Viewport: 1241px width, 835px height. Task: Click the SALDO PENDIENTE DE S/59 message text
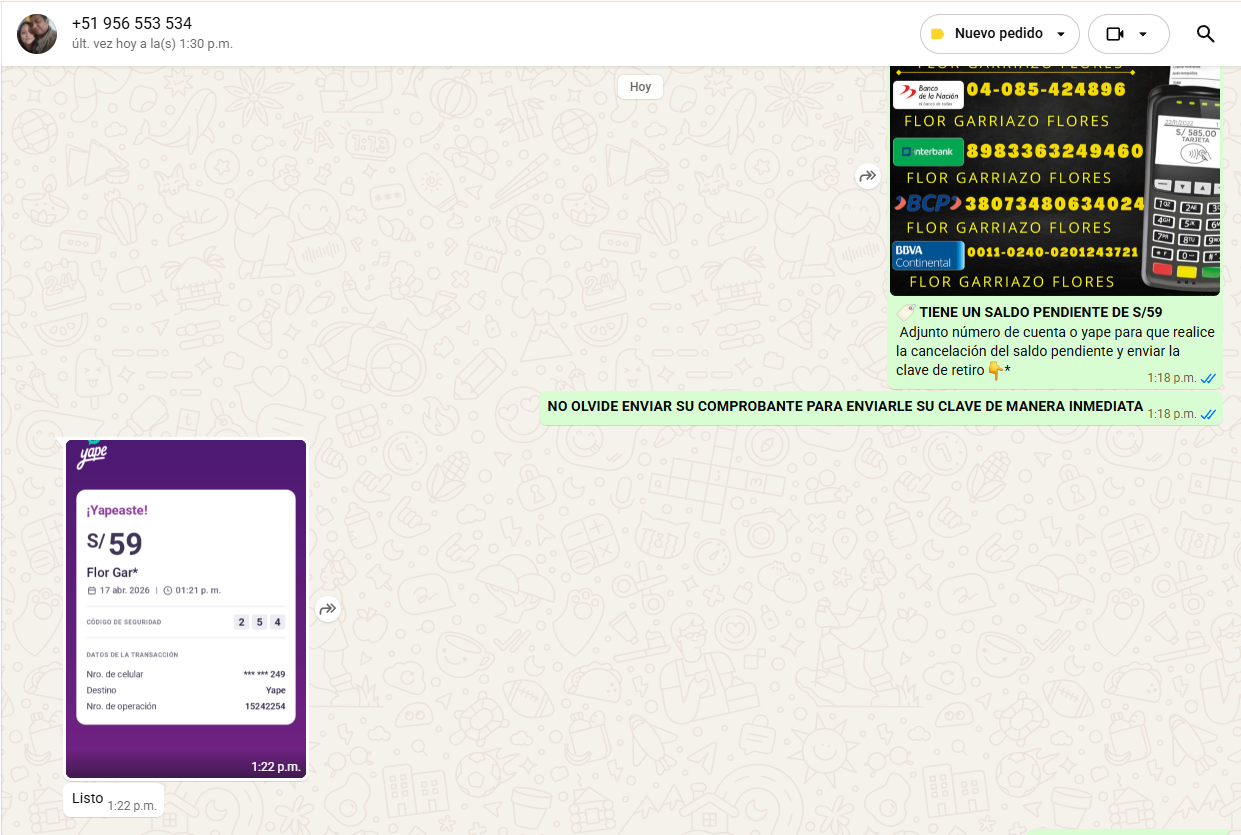point(1040,313)
